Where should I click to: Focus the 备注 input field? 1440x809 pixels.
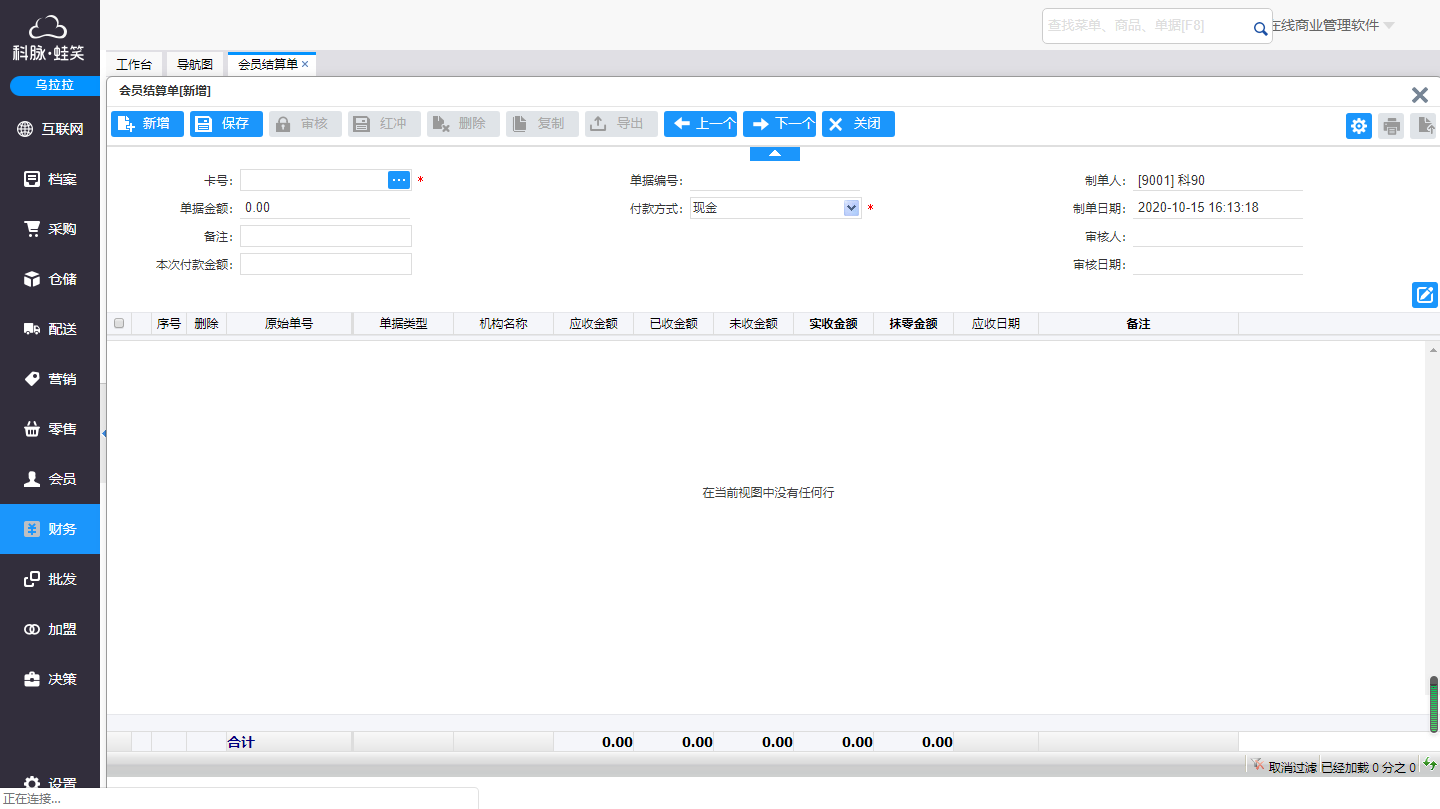pos(326,236)
